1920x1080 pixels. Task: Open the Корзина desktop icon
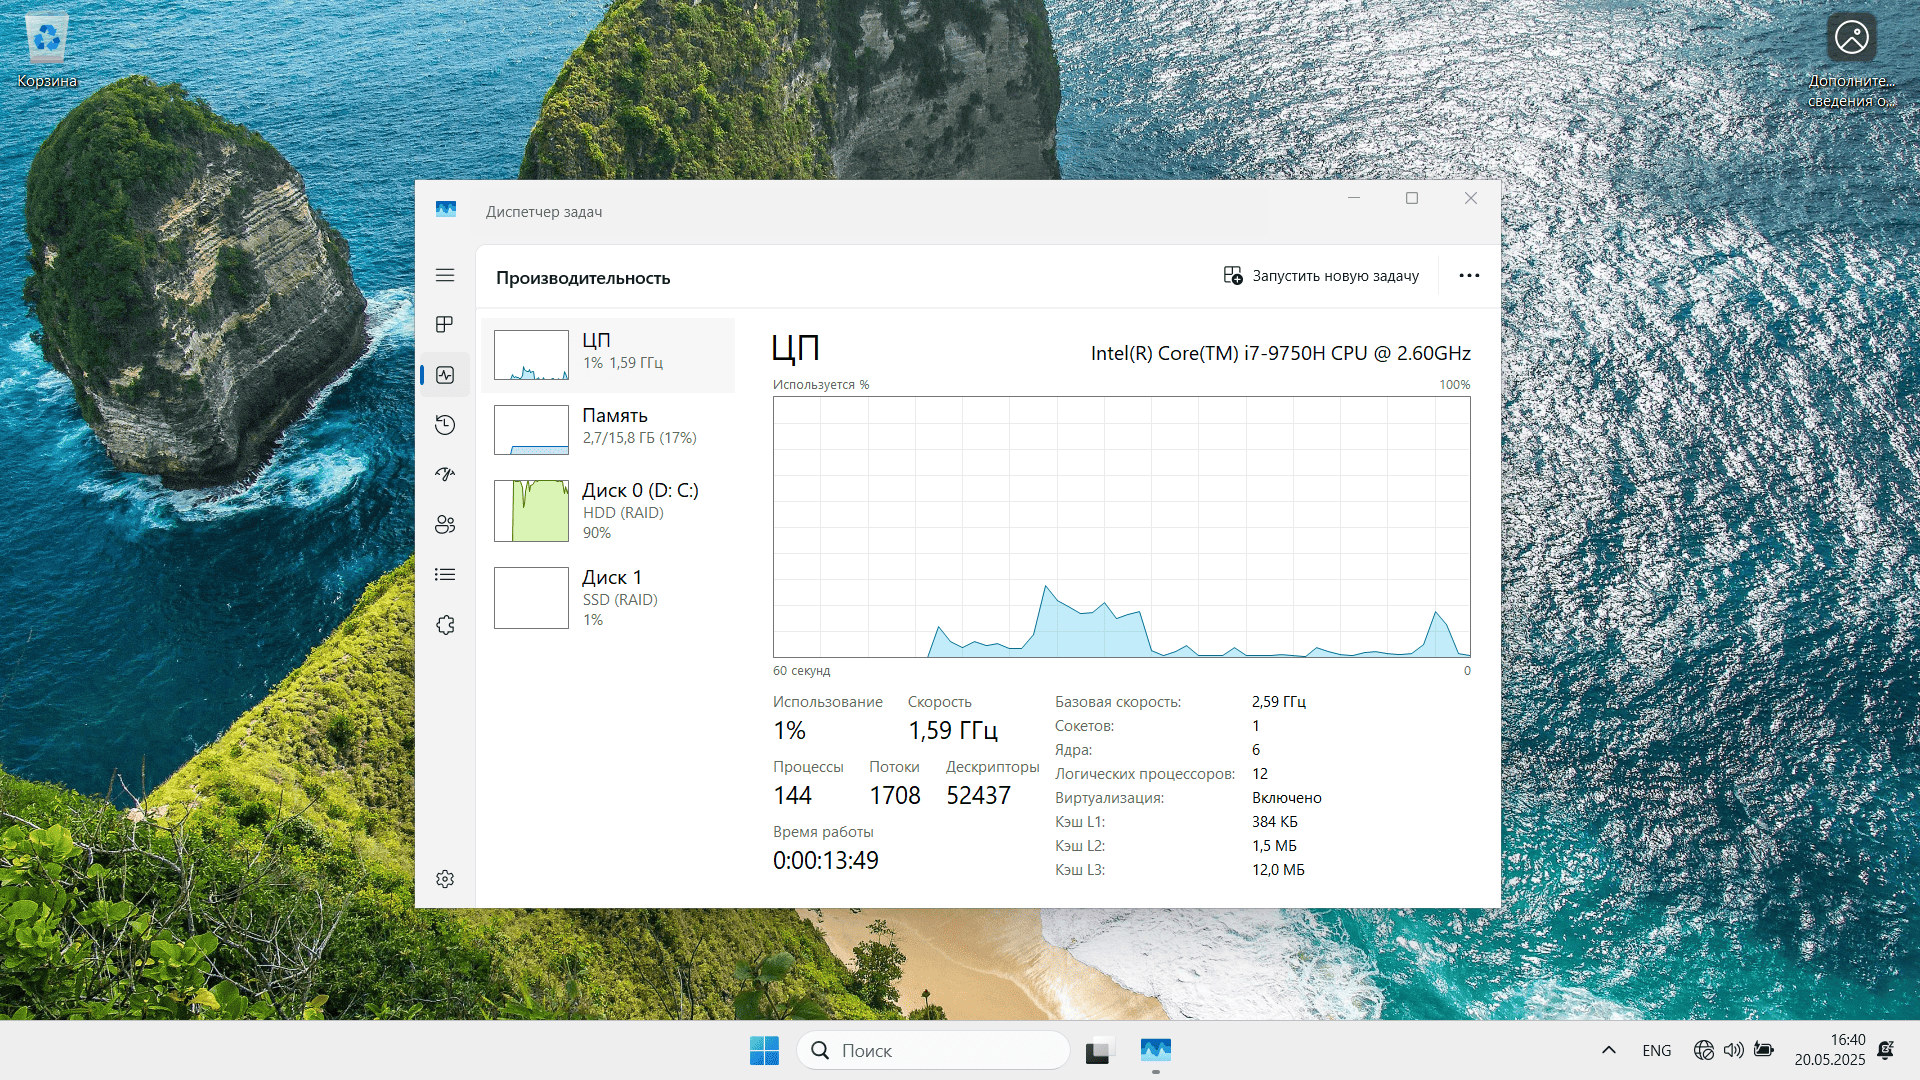pos(47,51)
